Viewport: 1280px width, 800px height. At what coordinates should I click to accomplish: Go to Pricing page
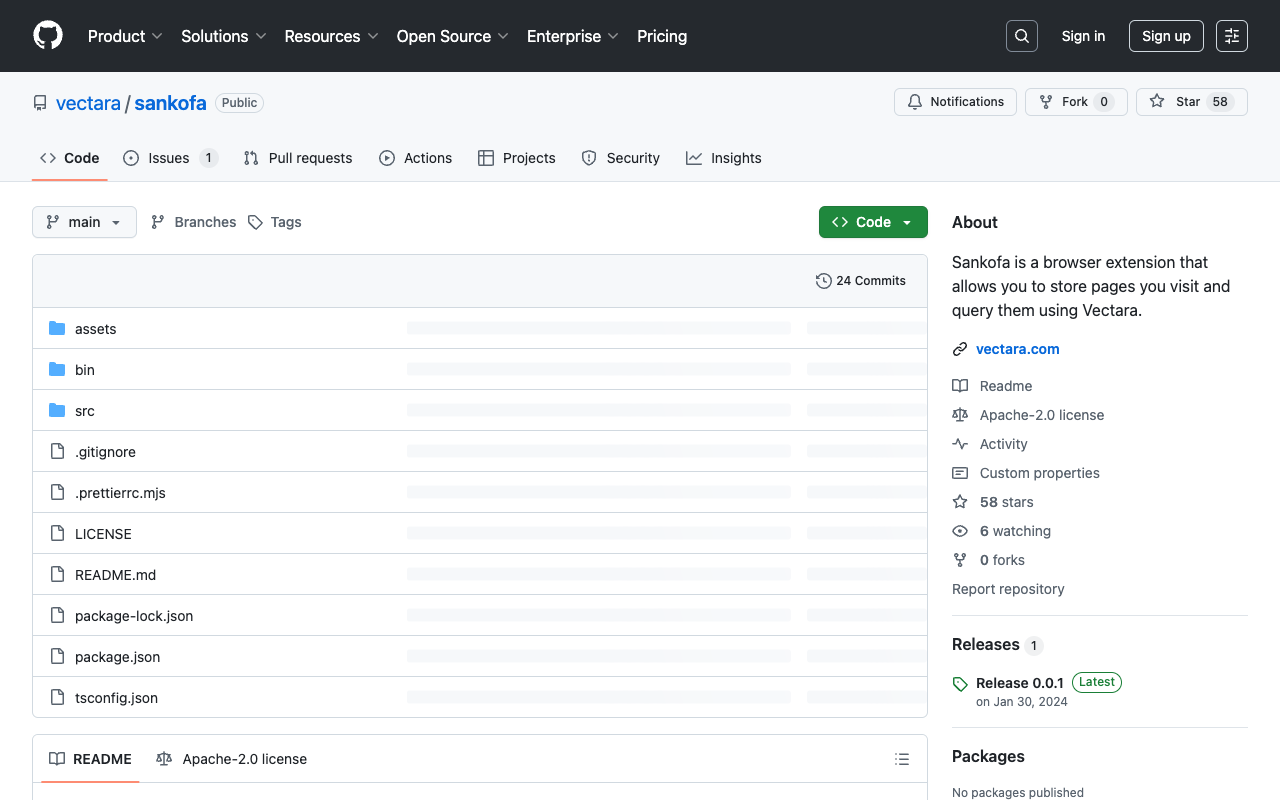click(662, 36)
